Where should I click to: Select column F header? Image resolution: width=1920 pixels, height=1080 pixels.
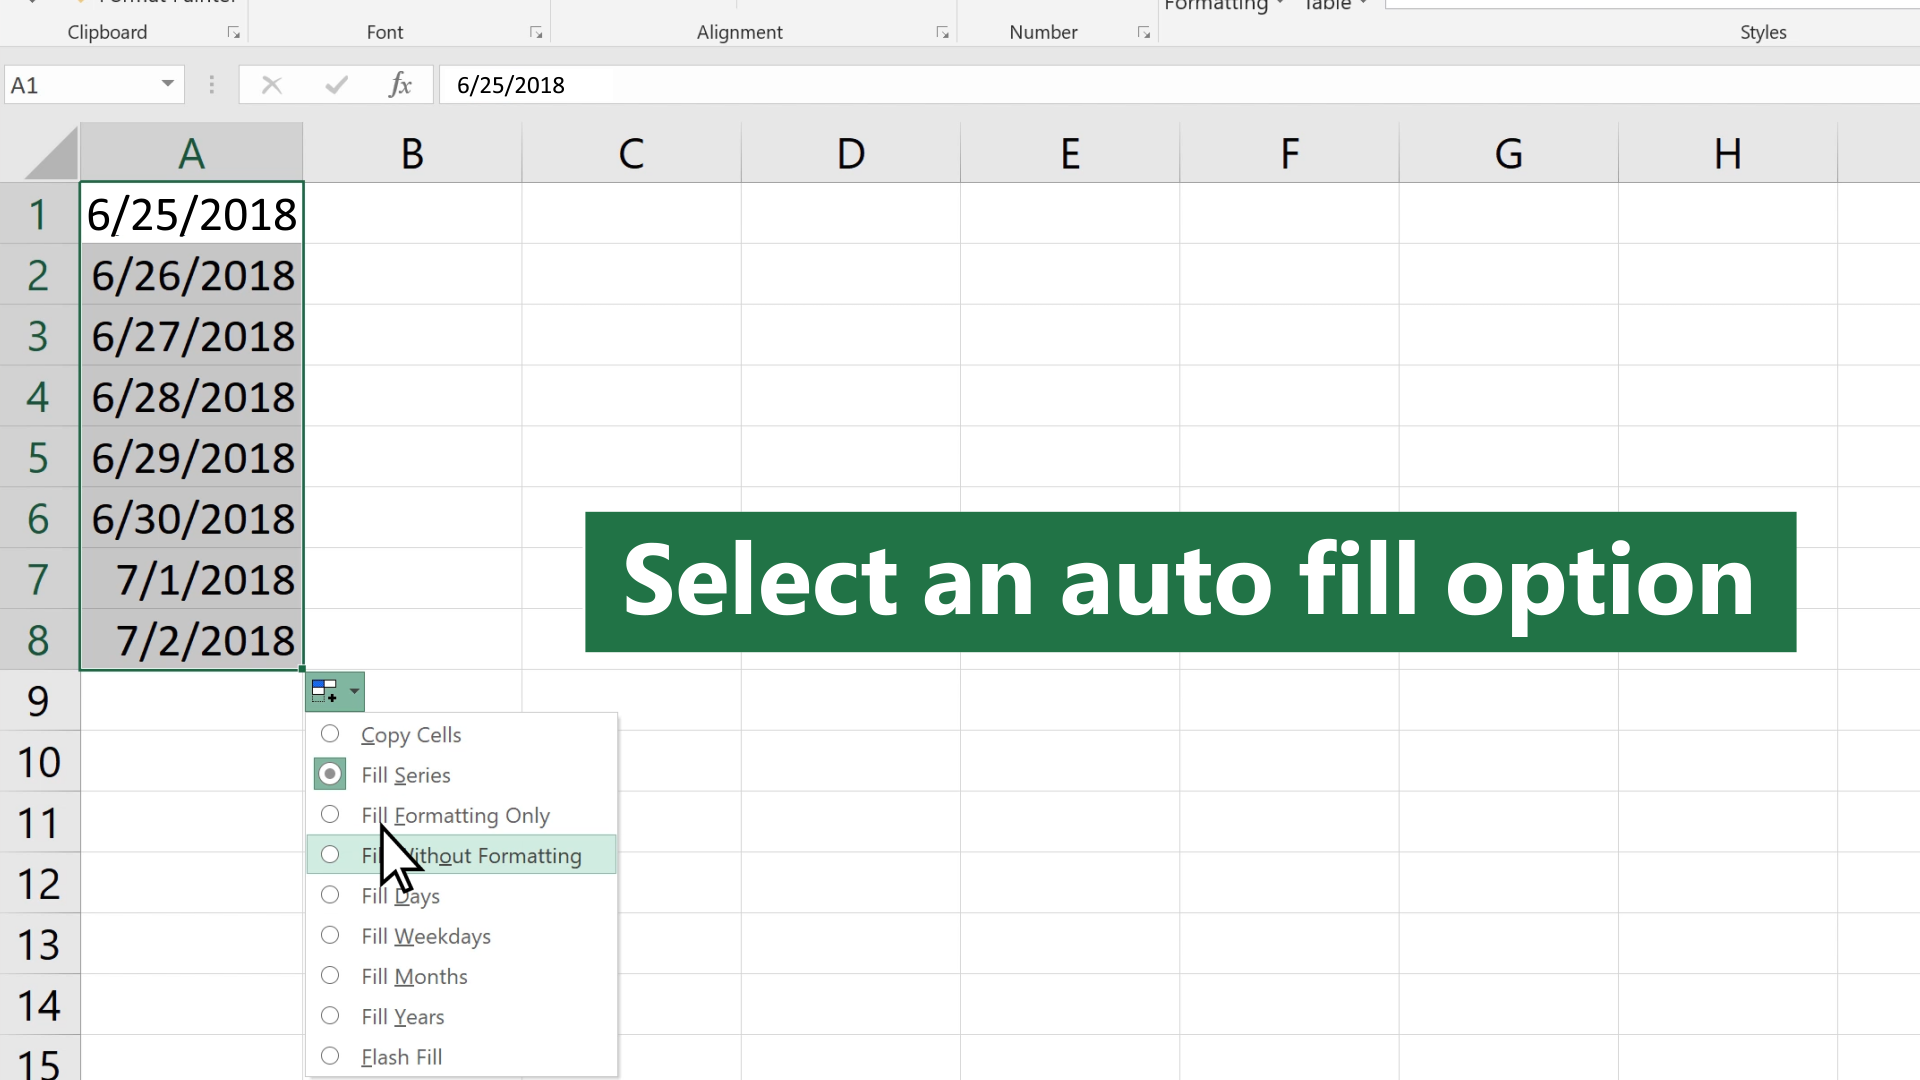point(1289,153)
